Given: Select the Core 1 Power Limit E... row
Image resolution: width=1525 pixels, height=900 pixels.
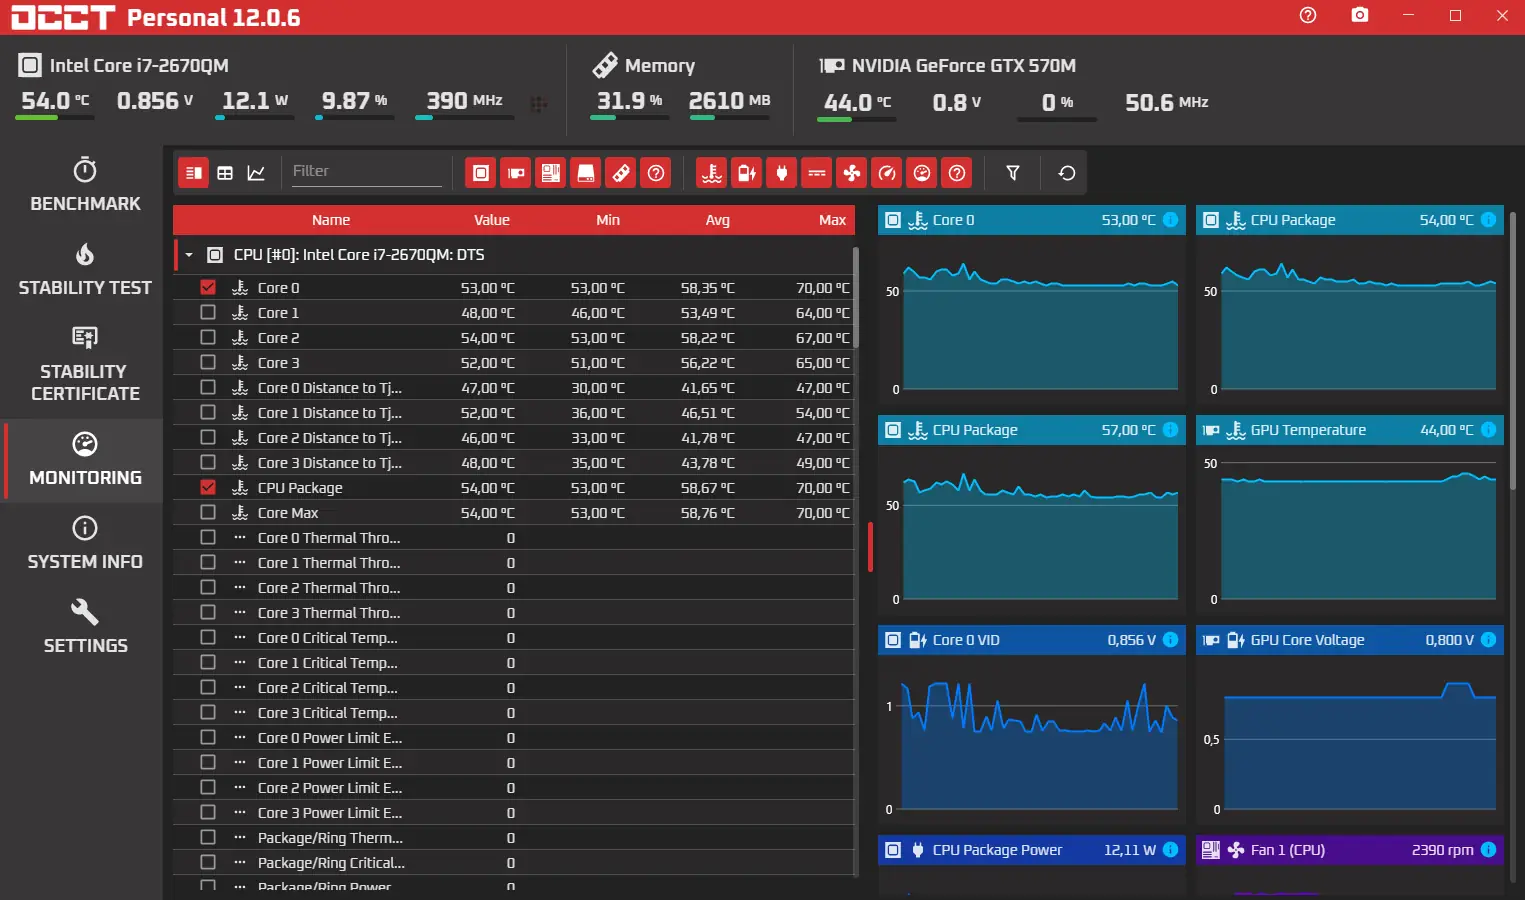Looking at the screenshot, I should (514, 762).
